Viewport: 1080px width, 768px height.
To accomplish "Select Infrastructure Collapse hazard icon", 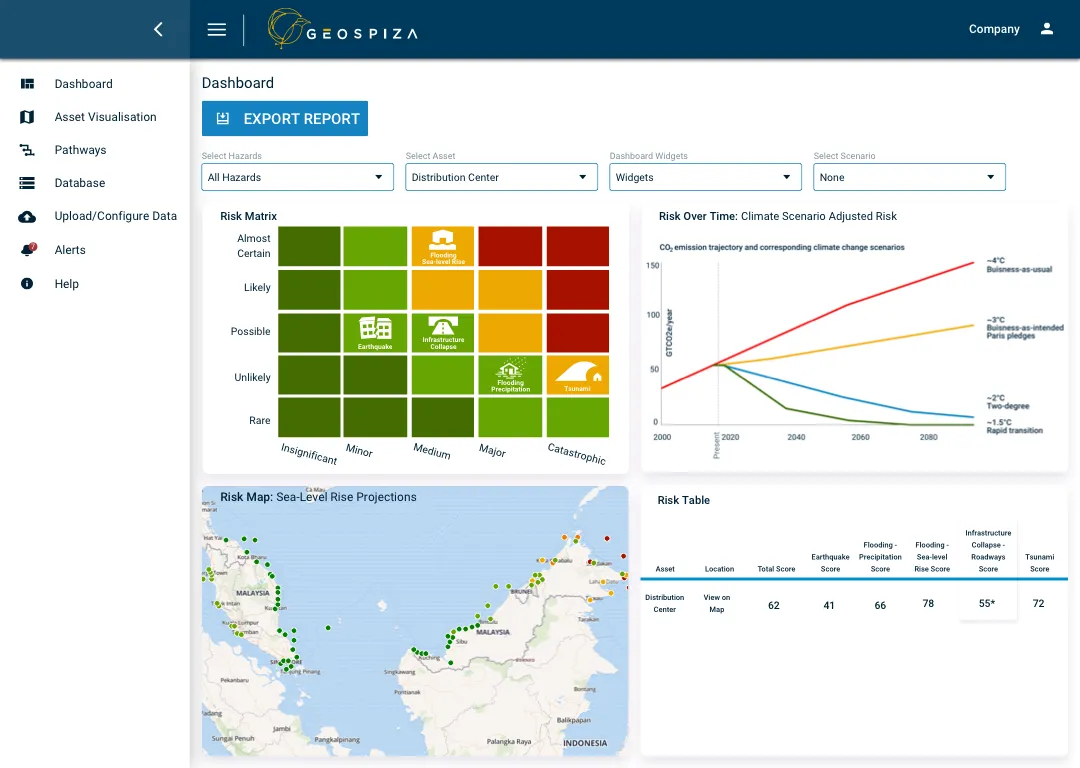I will click(443, 333).
